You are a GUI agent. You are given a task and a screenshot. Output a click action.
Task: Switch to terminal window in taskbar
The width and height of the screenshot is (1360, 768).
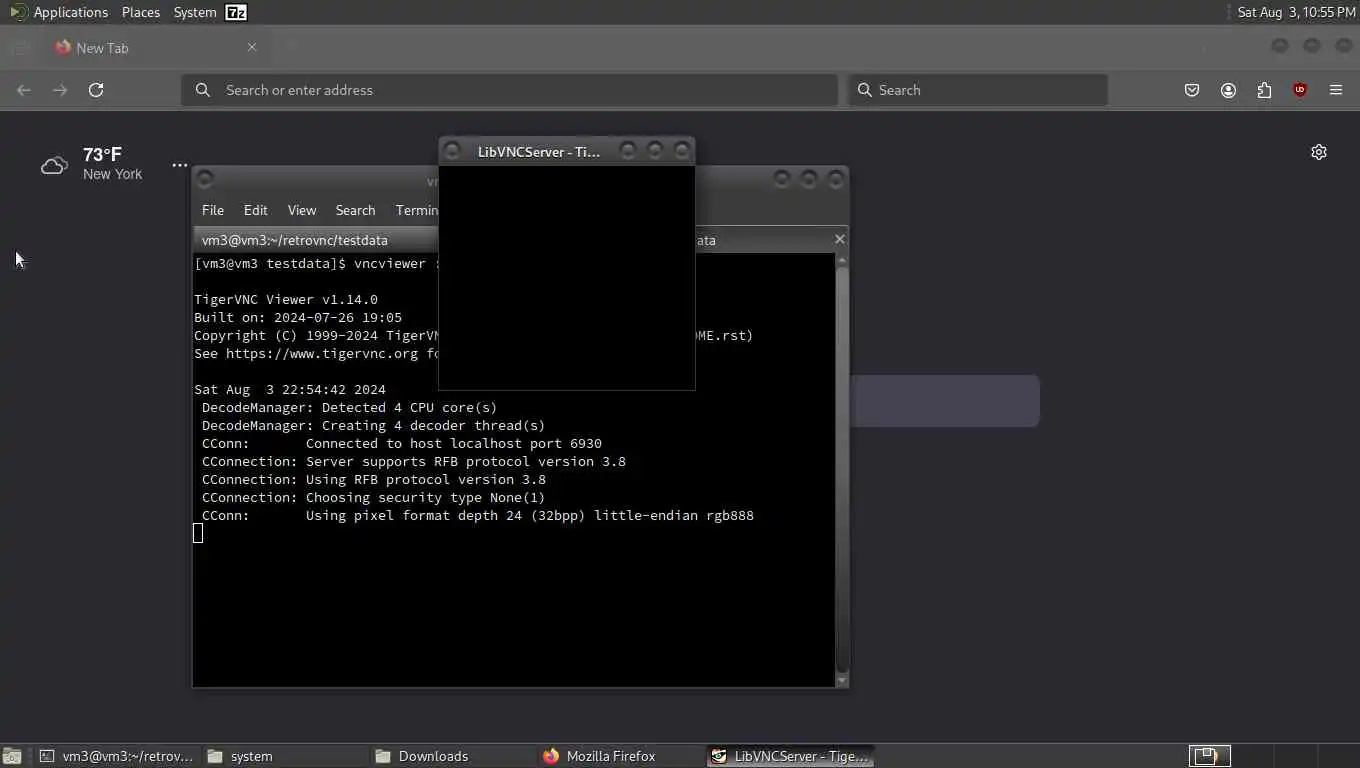116,756
